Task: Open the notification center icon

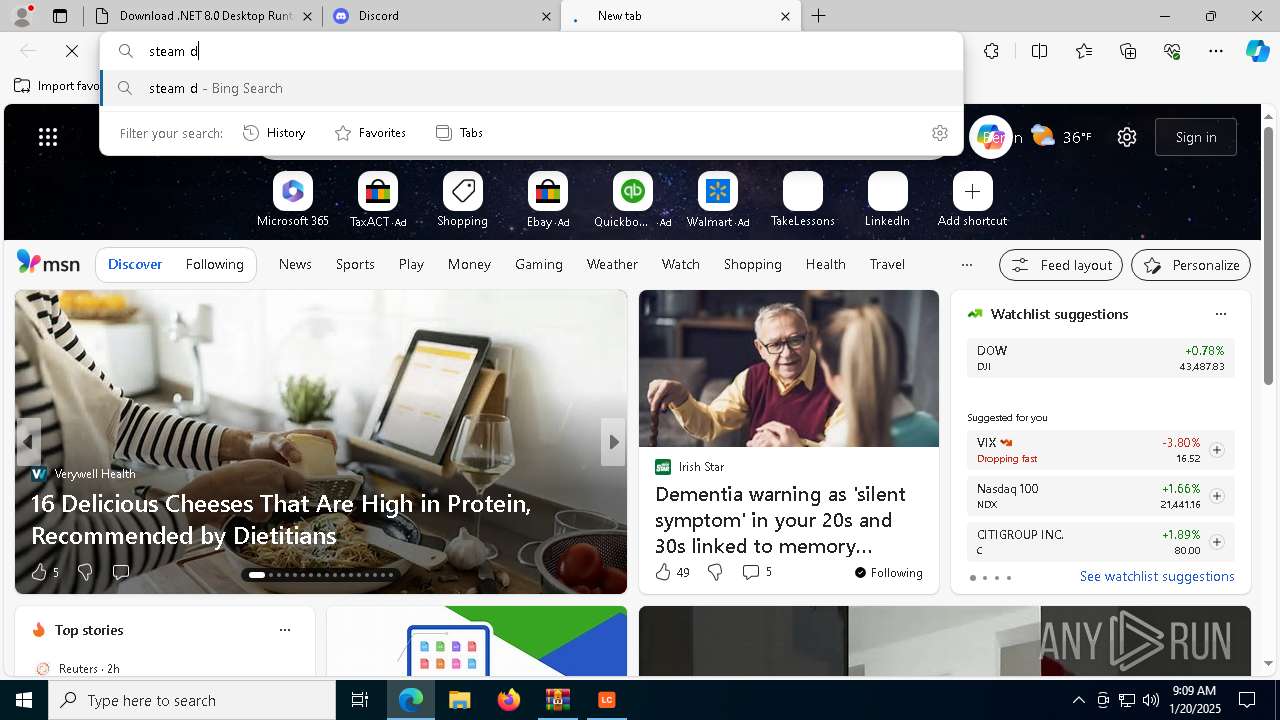Action: [1247, 700]
